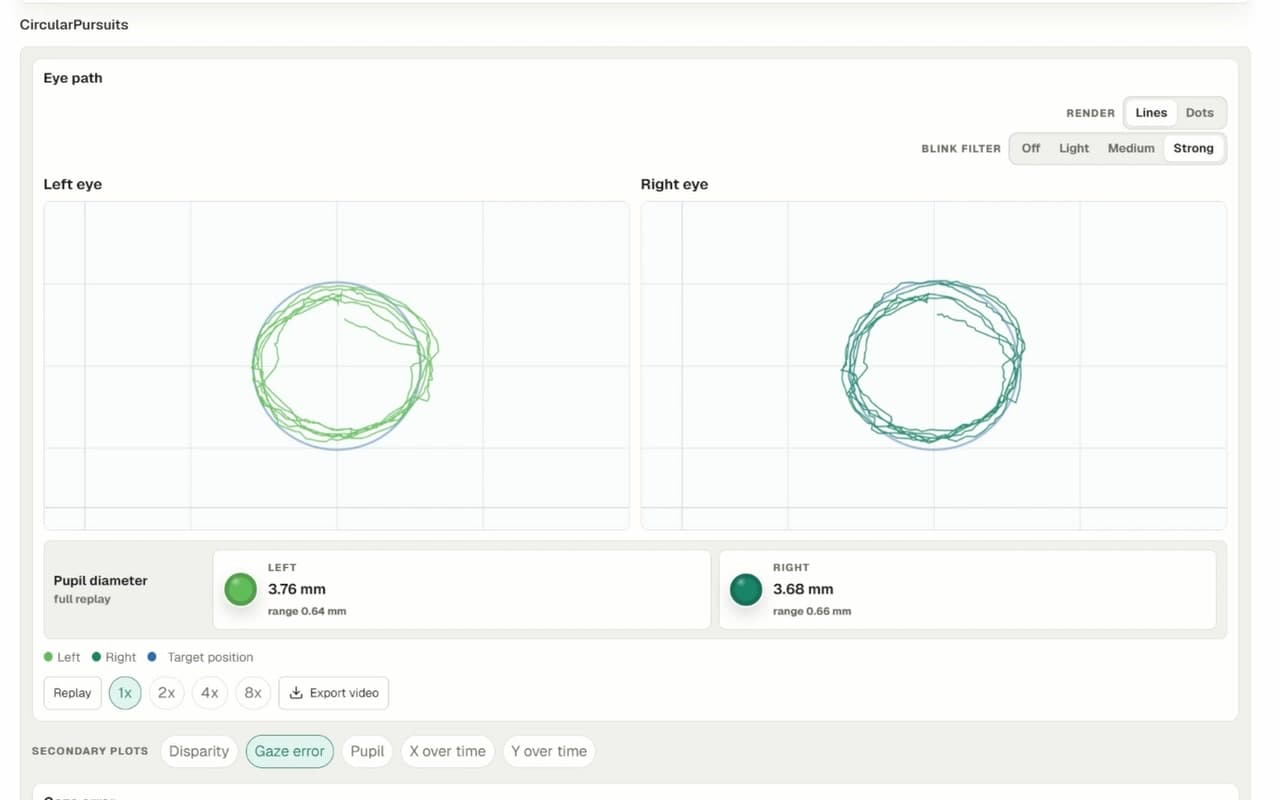The width and height of the screenshot is (1280, 800).
Task: Set playback speed to 1x
Action: [x=125, y=693]
